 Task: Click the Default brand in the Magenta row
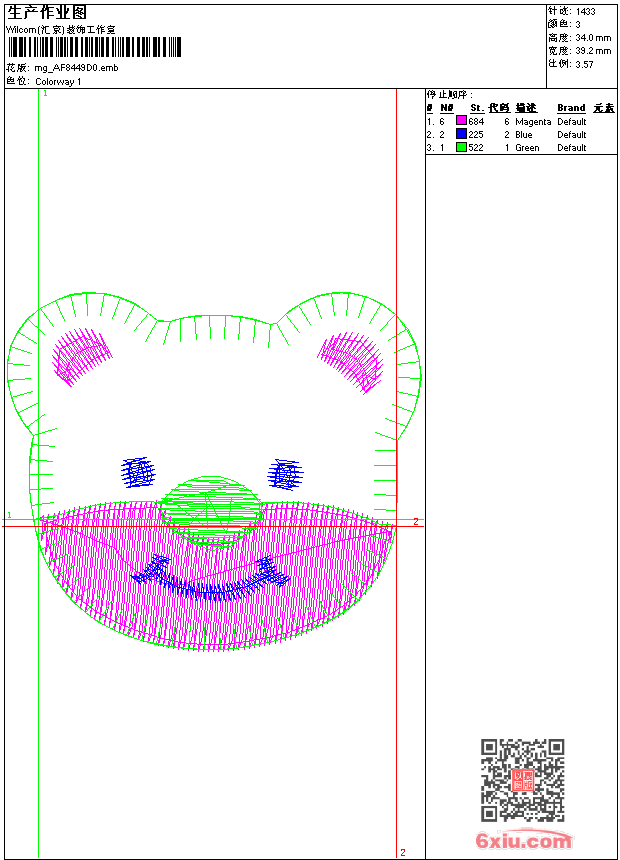click(571, 121)
